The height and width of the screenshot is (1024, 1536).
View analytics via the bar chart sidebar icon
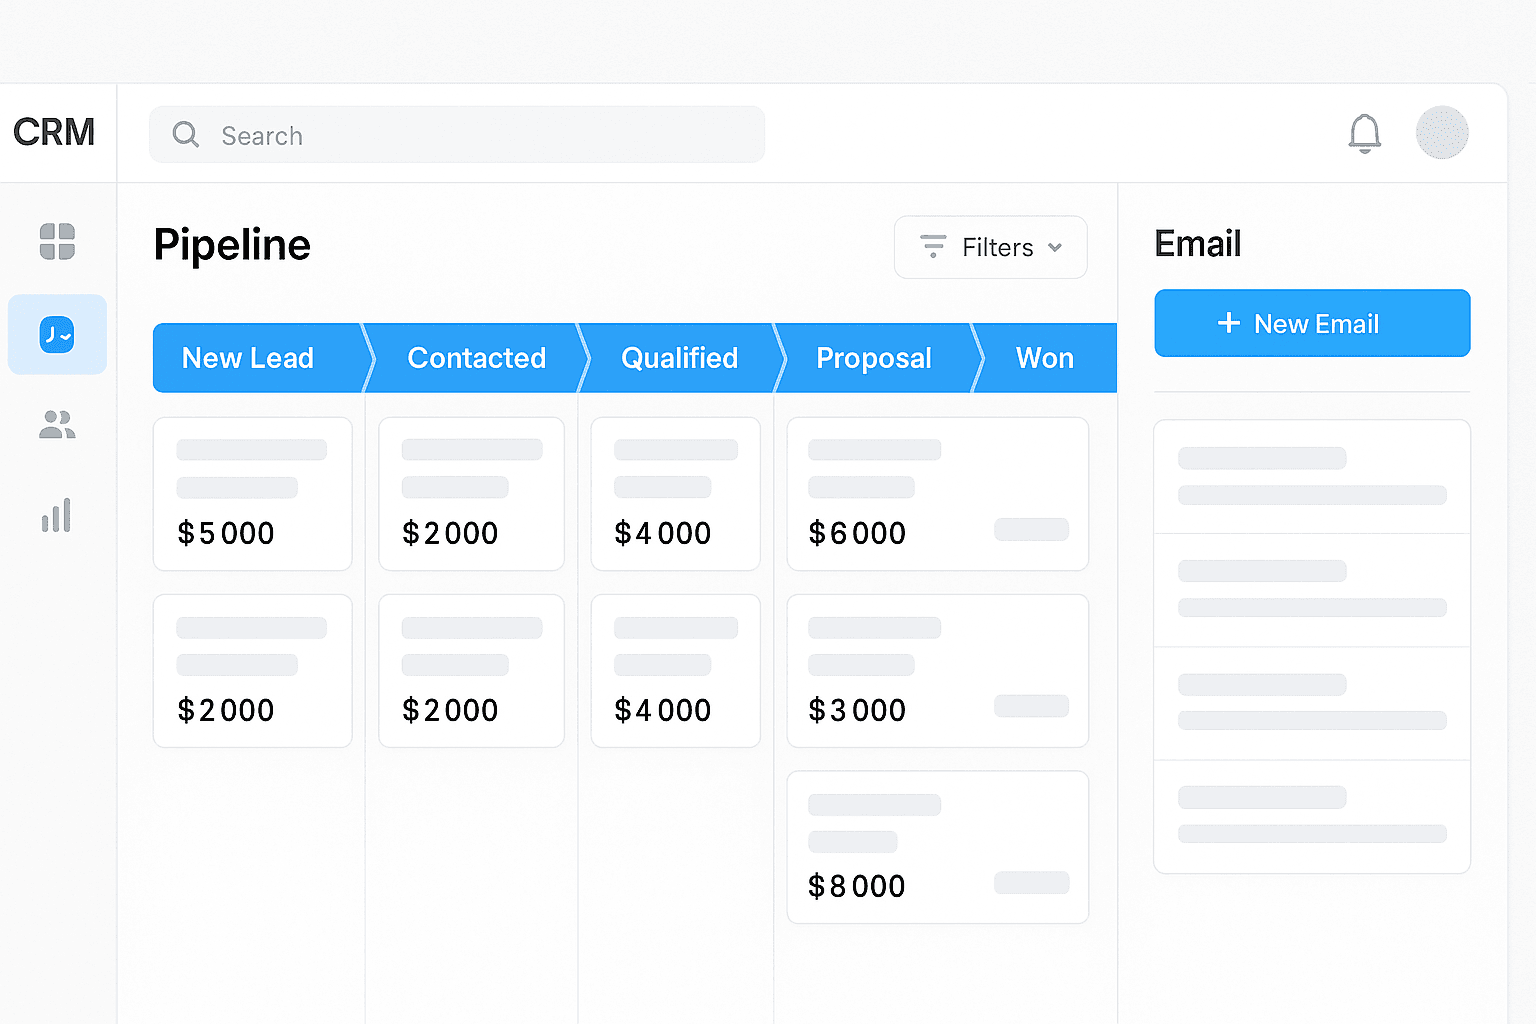tap(57, 515)
